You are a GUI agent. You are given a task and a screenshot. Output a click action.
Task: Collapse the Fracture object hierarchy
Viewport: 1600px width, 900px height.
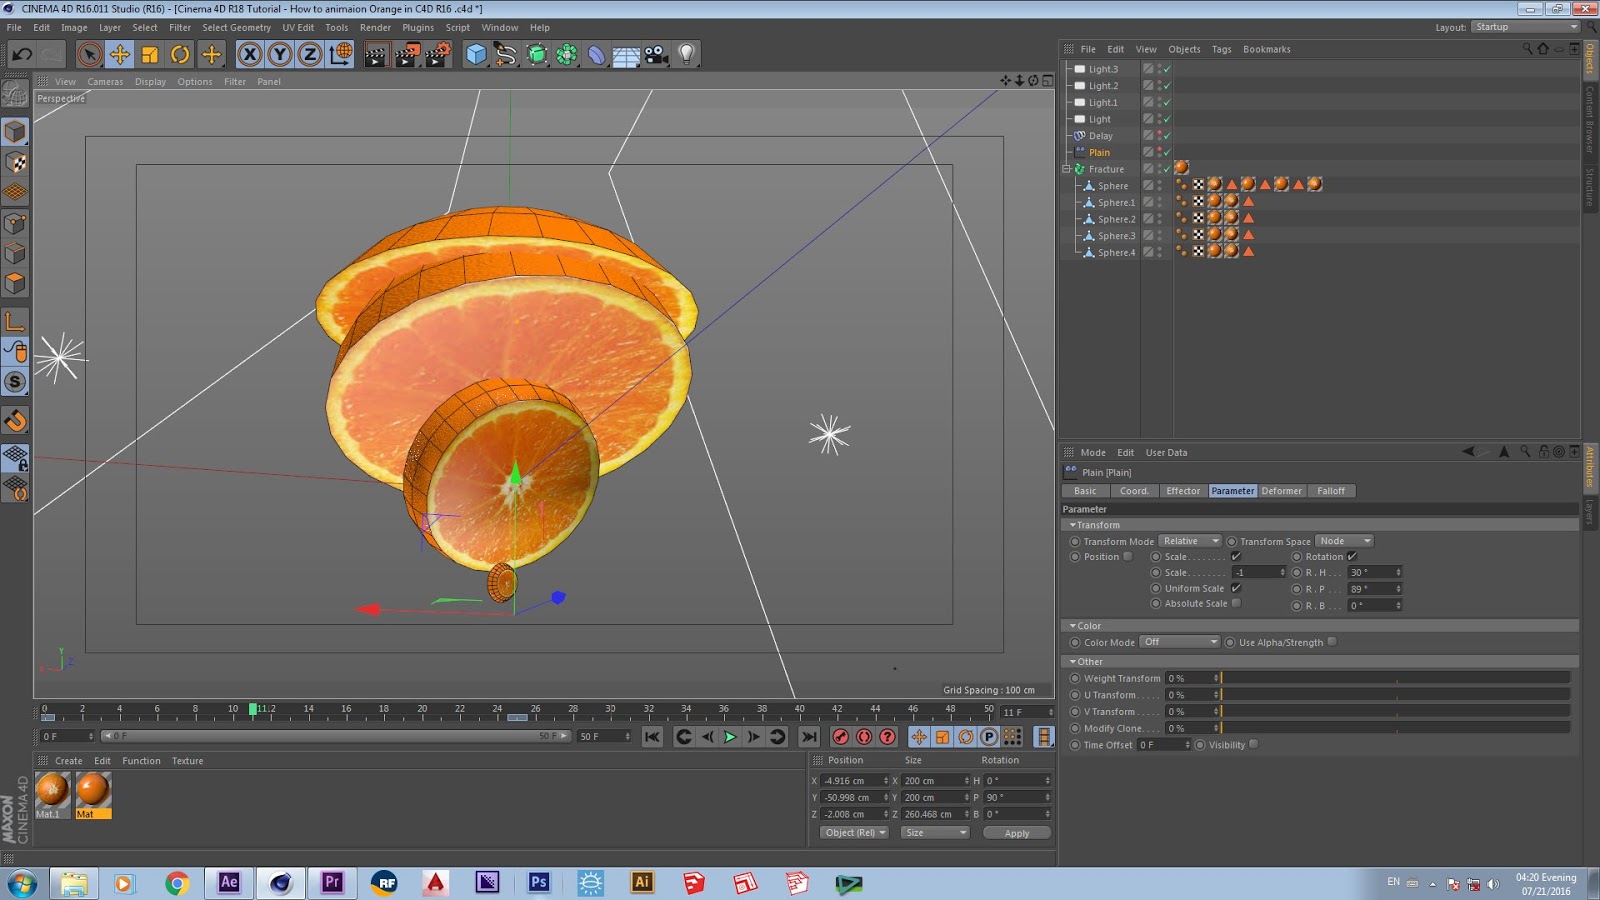pyautogui.click(x=1067, y=169)
